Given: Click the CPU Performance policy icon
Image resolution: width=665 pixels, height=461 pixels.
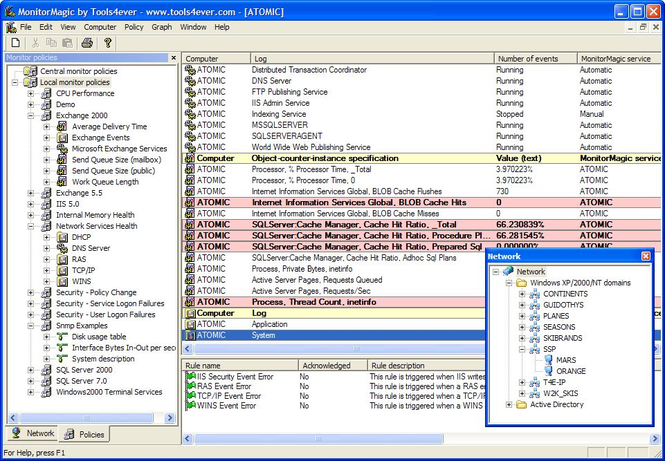Looking at the screenshot, I should click(x=46, y=93).
